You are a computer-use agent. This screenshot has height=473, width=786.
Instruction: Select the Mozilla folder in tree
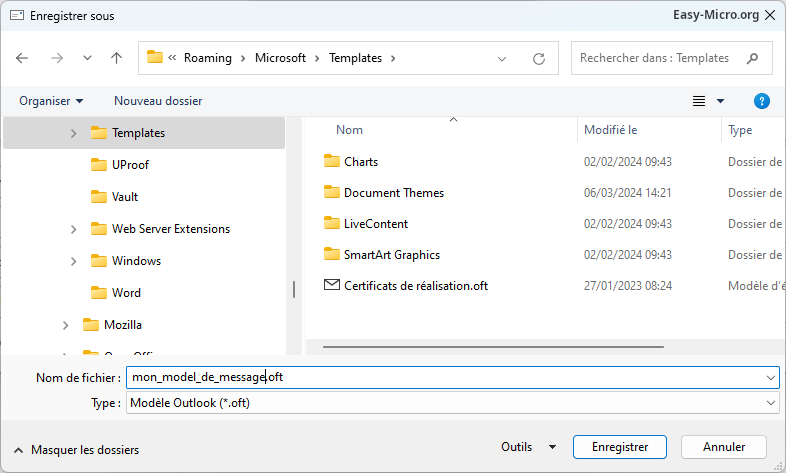coord(123,325)
